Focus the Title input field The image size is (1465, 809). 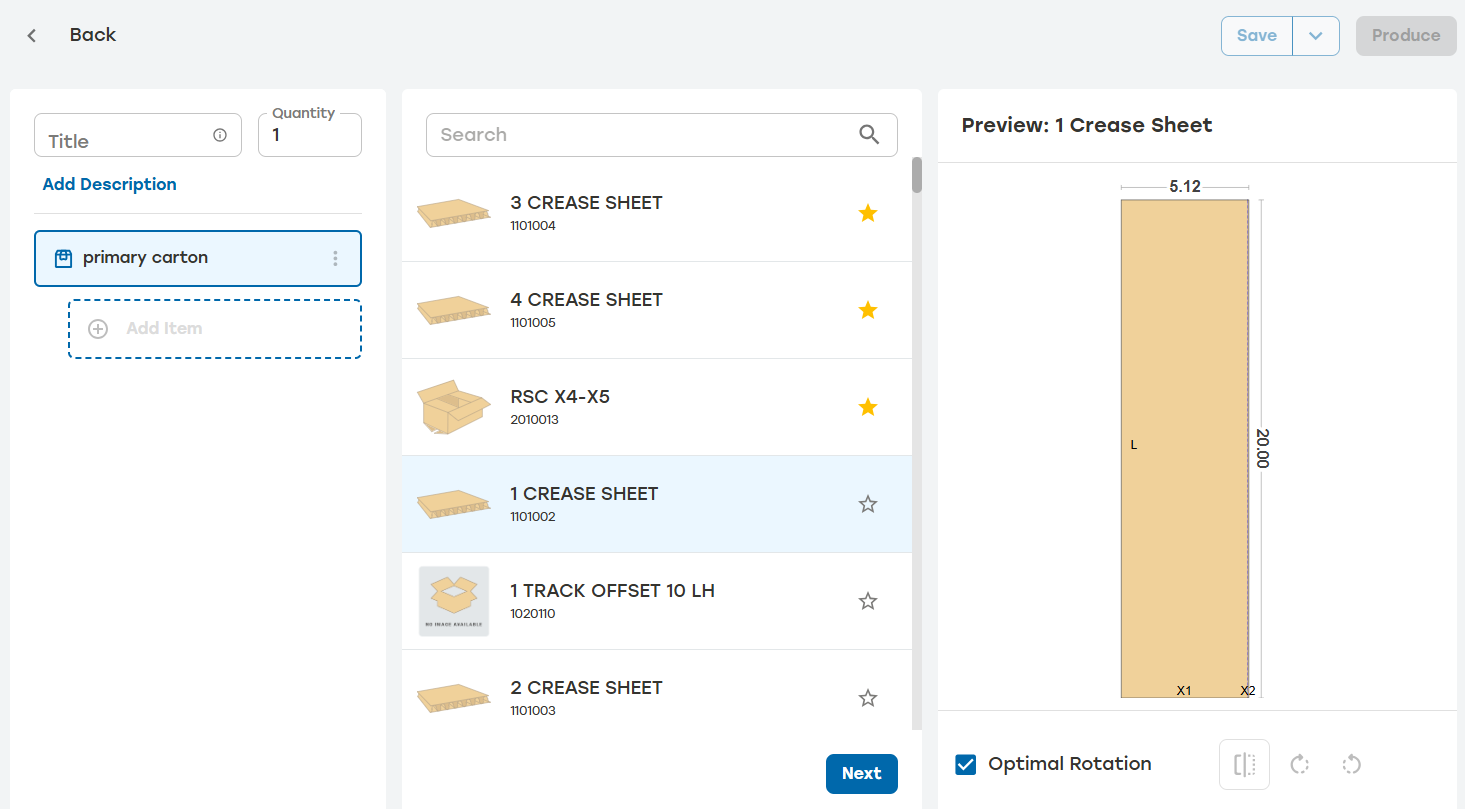[138, 135]
